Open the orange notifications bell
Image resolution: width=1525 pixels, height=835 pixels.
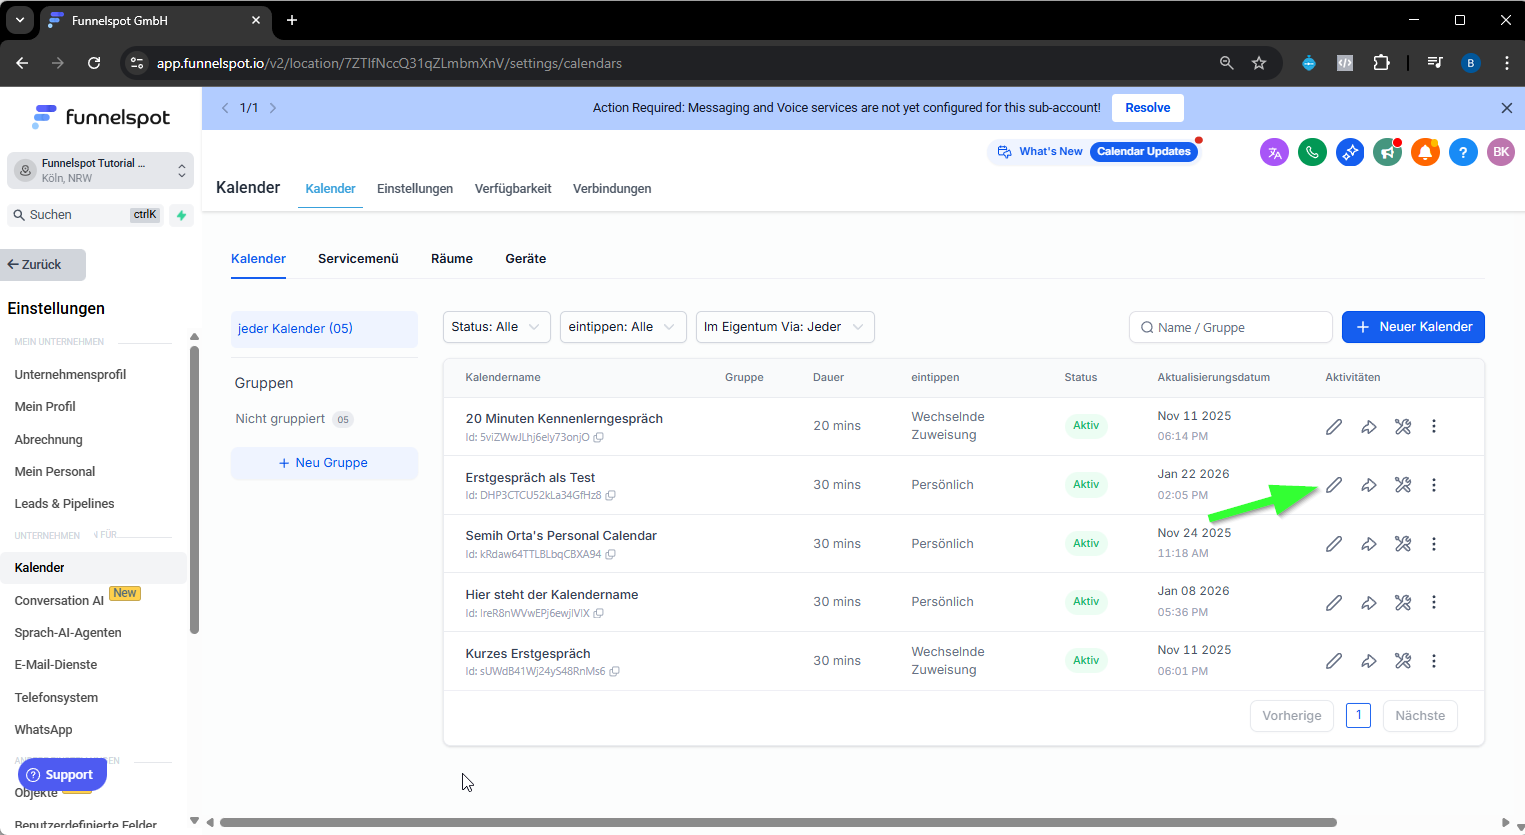[1425, 152]
